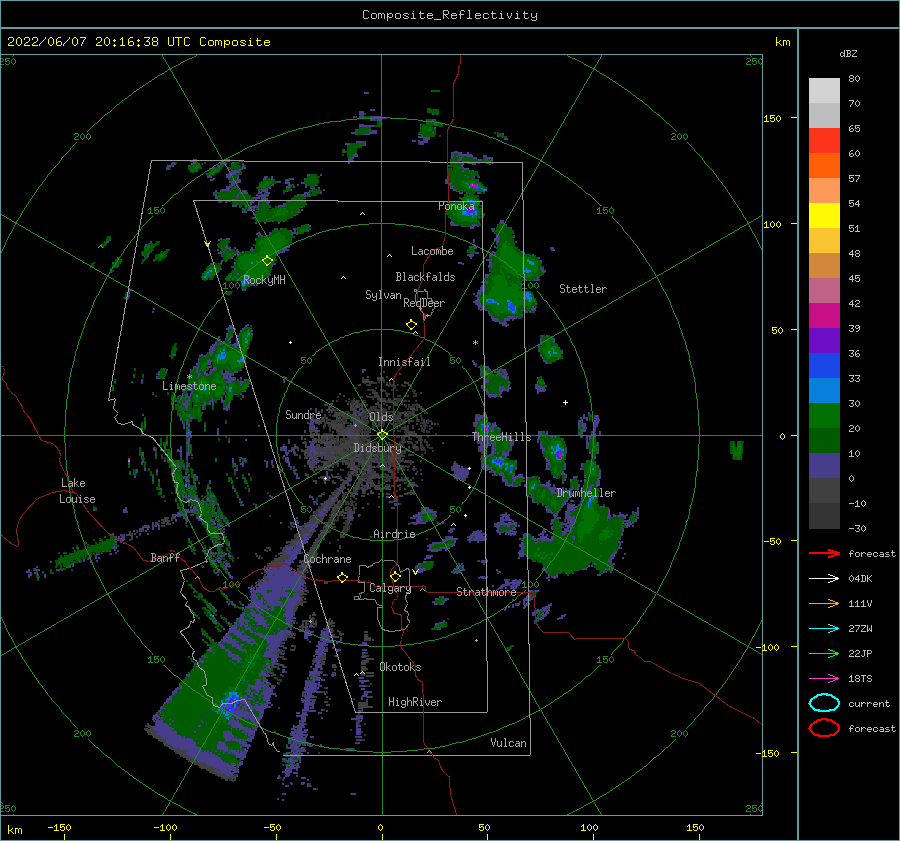This screenshot has height=841, width=900.
Task: Click the dBZ legend heading
Action: click(x=848, y=53)
